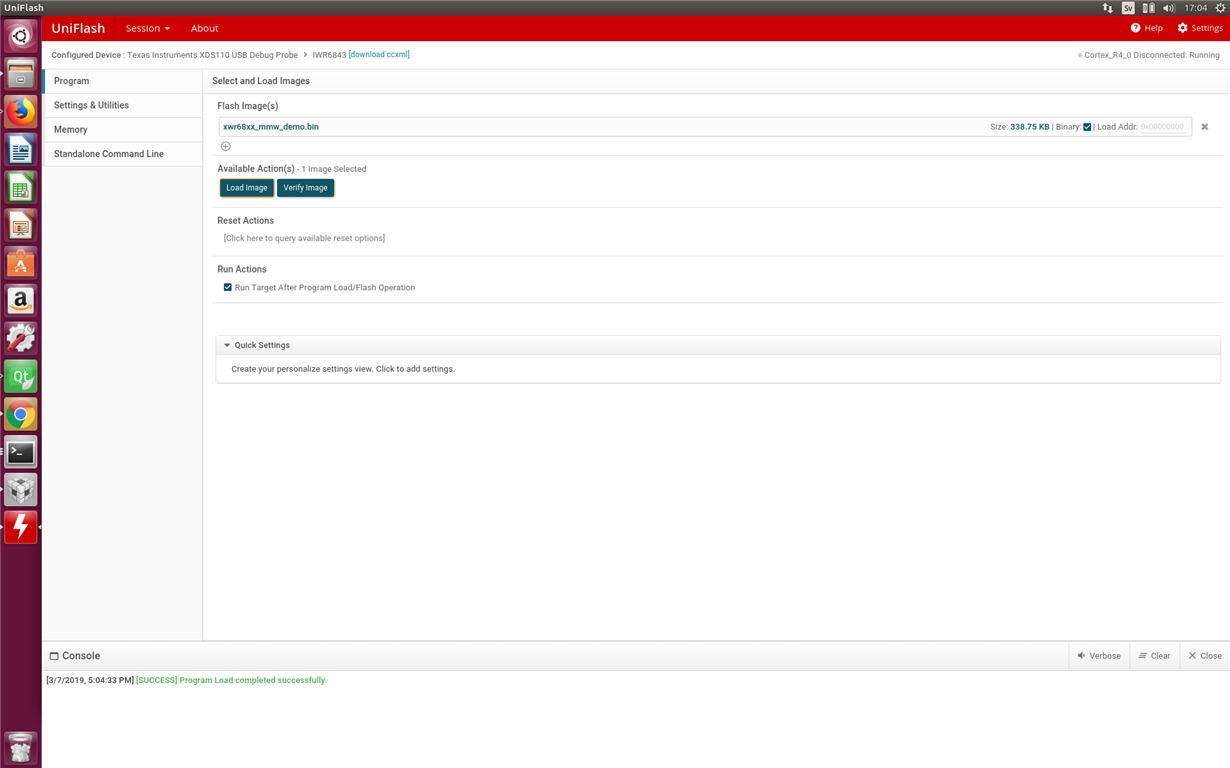Close the Console panel

click(x=1205, y=656)
